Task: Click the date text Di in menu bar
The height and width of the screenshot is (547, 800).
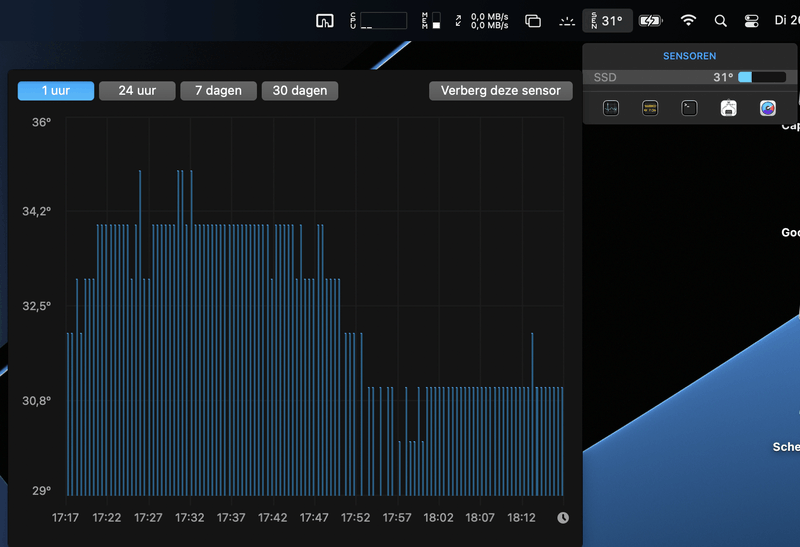Action: coord(780,20)
